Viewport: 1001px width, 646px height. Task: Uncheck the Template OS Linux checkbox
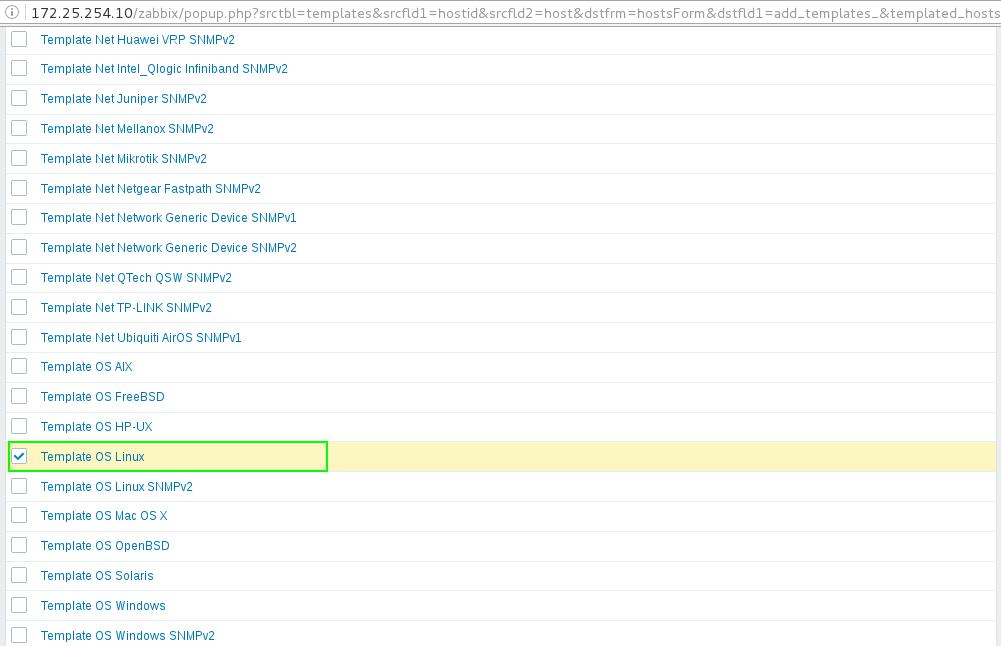(19, 456)
